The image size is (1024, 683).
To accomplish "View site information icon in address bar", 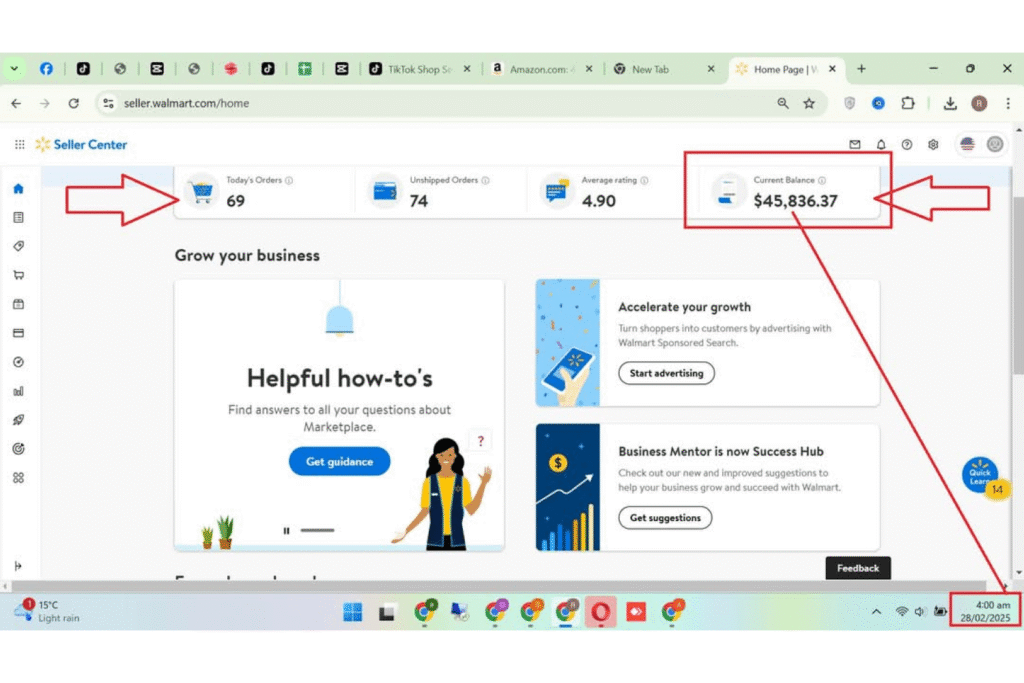I will pyautogui.click(x=108, y=103).
